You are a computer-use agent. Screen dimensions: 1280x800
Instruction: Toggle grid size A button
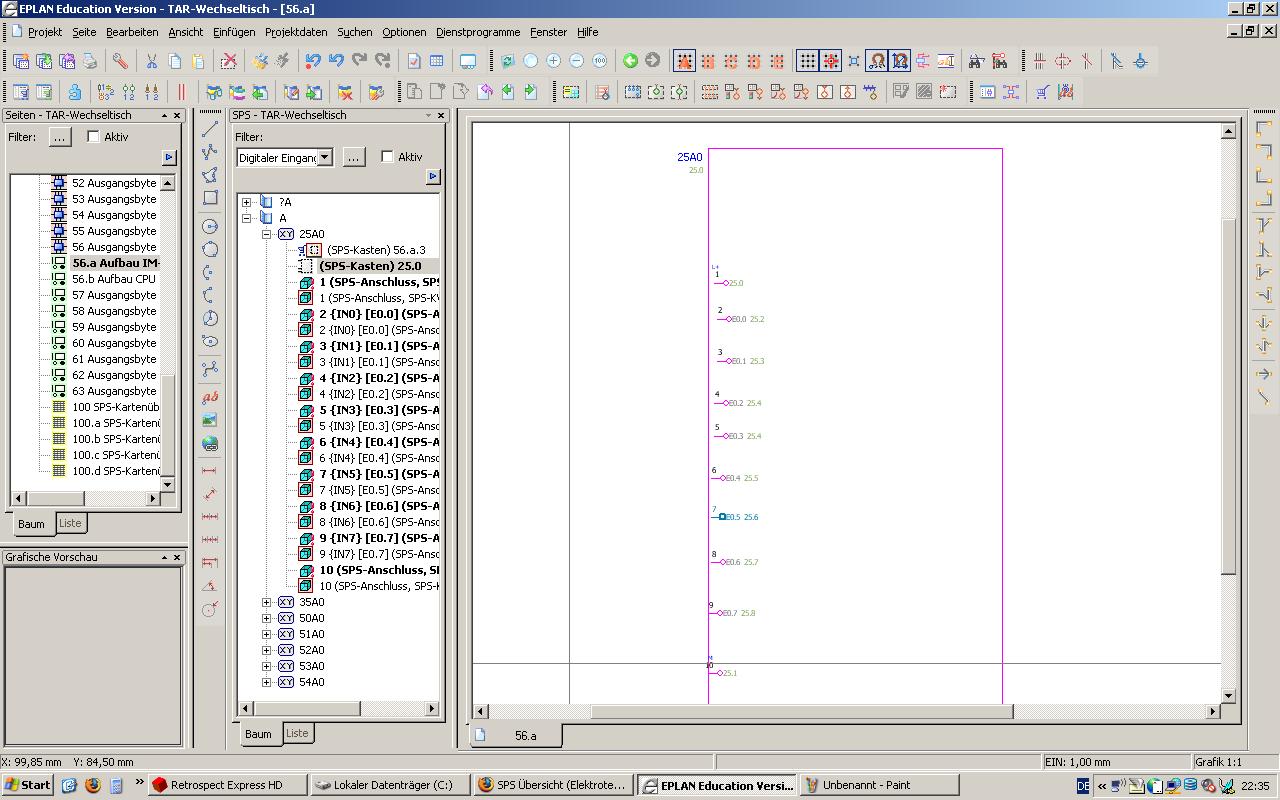pos(684,61)
